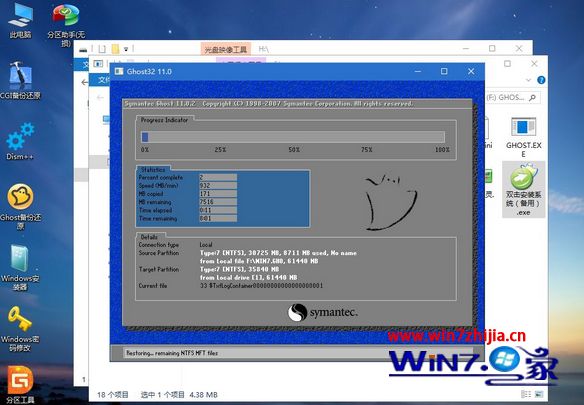
Task: Click the folder icon in the rear explorer title bar
Action: click(x=116, y=49)
